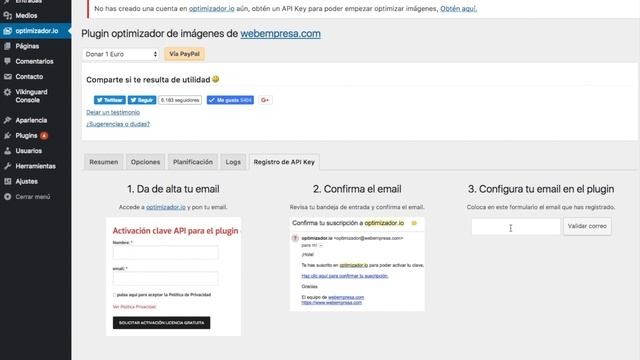
Task: Click the Google Plus share icon
Action: [265, 100]
